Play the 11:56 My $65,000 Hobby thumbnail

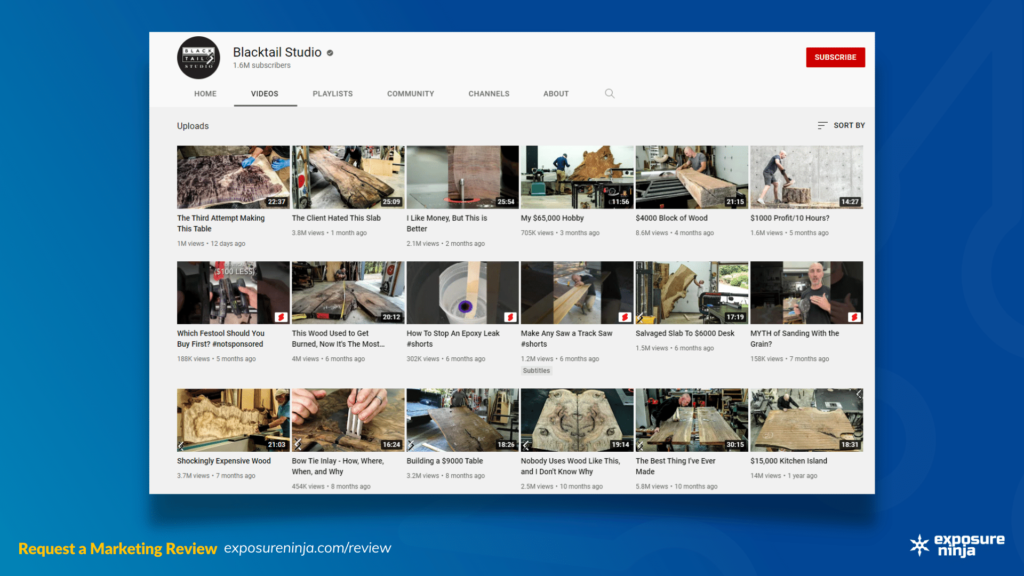pos(577,177)
